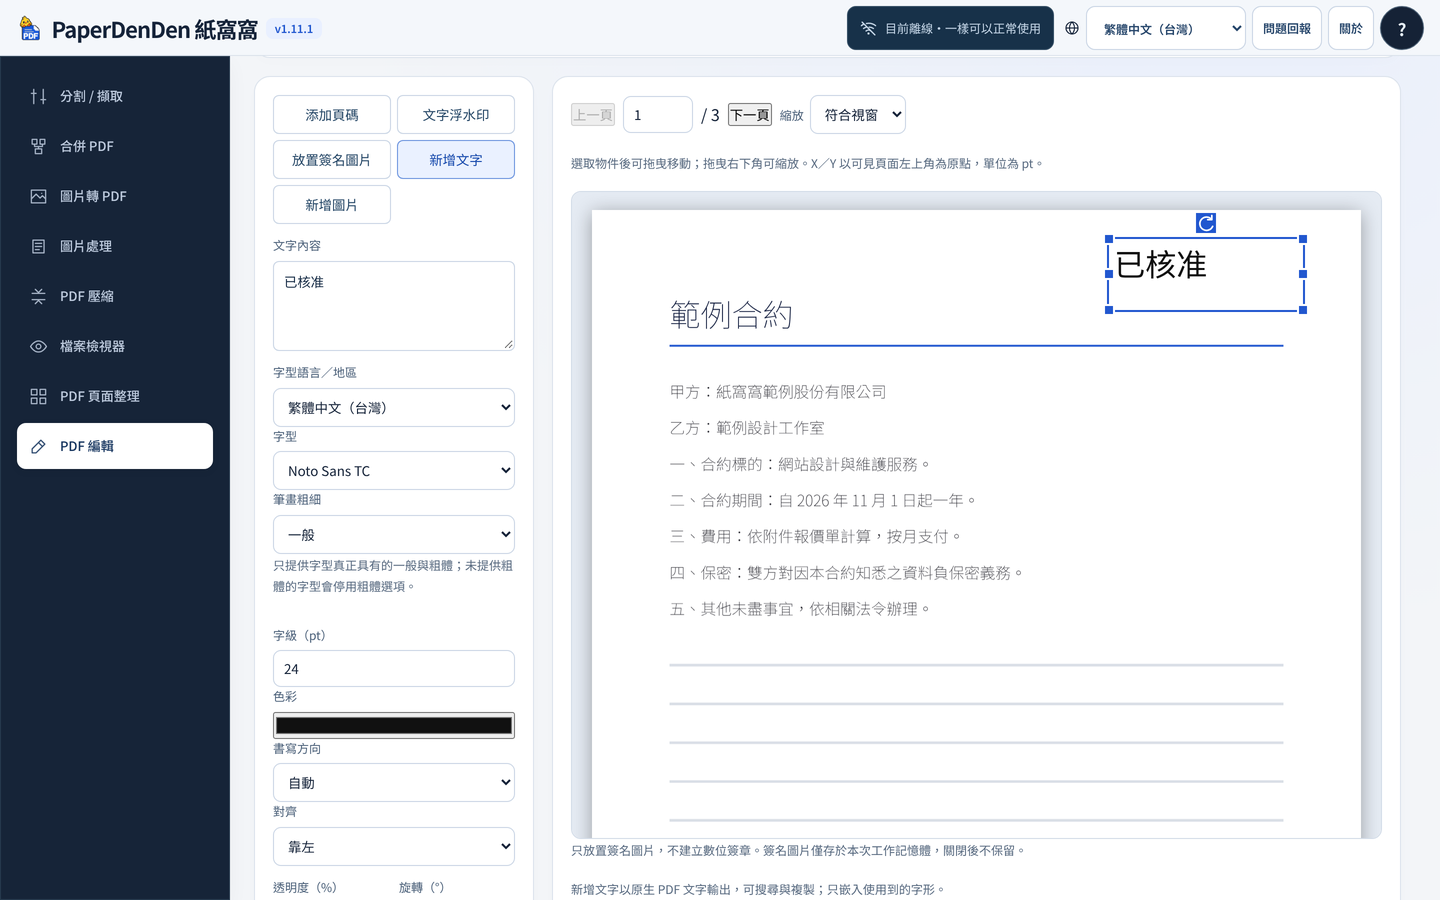Click the 字級 (pt) input field

click(394, 668)
